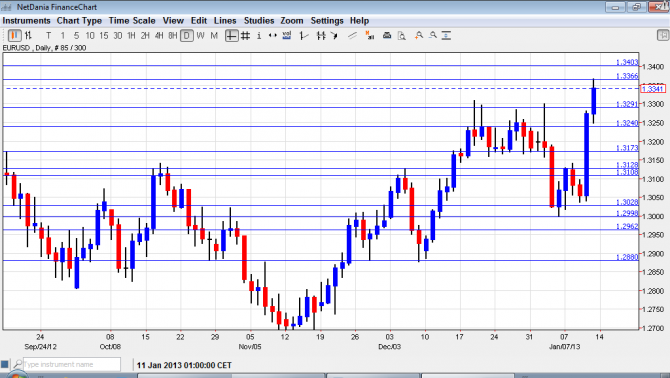Set time scale to Tick (T)
Screen dimensions: 670x378
(48, 36)
